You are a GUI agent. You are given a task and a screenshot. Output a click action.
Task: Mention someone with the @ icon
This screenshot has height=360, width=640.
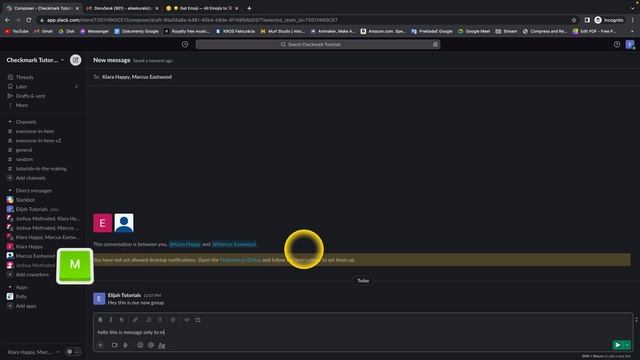click(x=151, y=345)
